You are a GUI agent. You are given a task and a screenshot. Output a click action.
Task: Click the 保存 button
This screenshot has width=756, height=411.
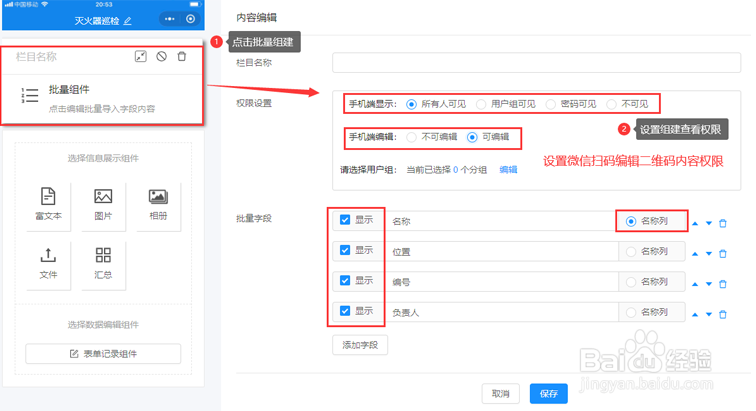(549, 394)
